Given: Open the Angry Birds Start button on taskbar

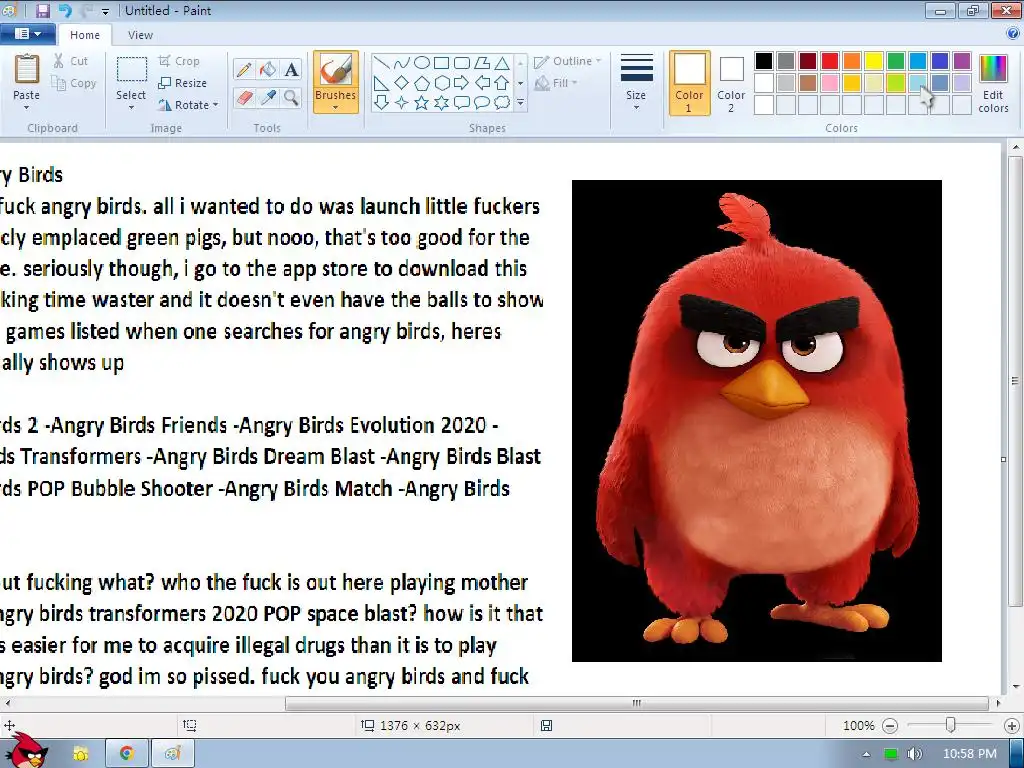Looking at the screenshot, I should pos(26,750).
